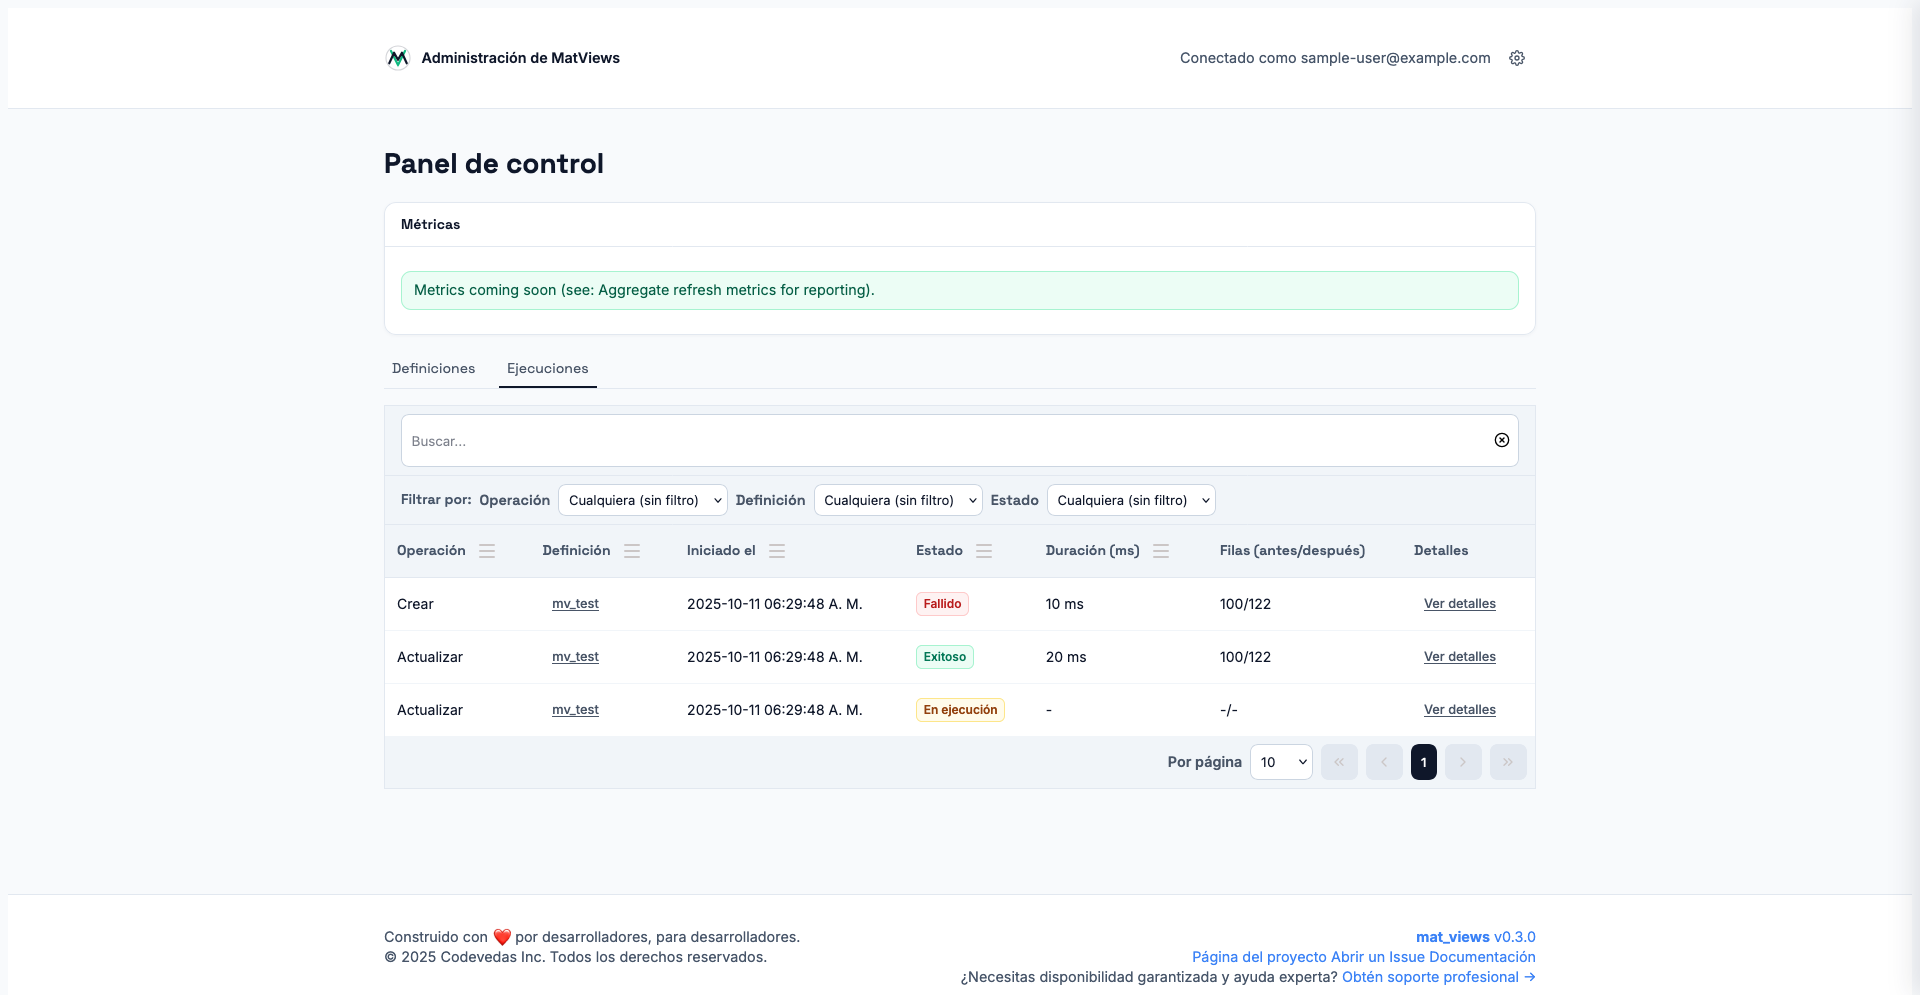Click the MatViews logo icon
This screenshot has width=1920, height=995.
point(397,58)
